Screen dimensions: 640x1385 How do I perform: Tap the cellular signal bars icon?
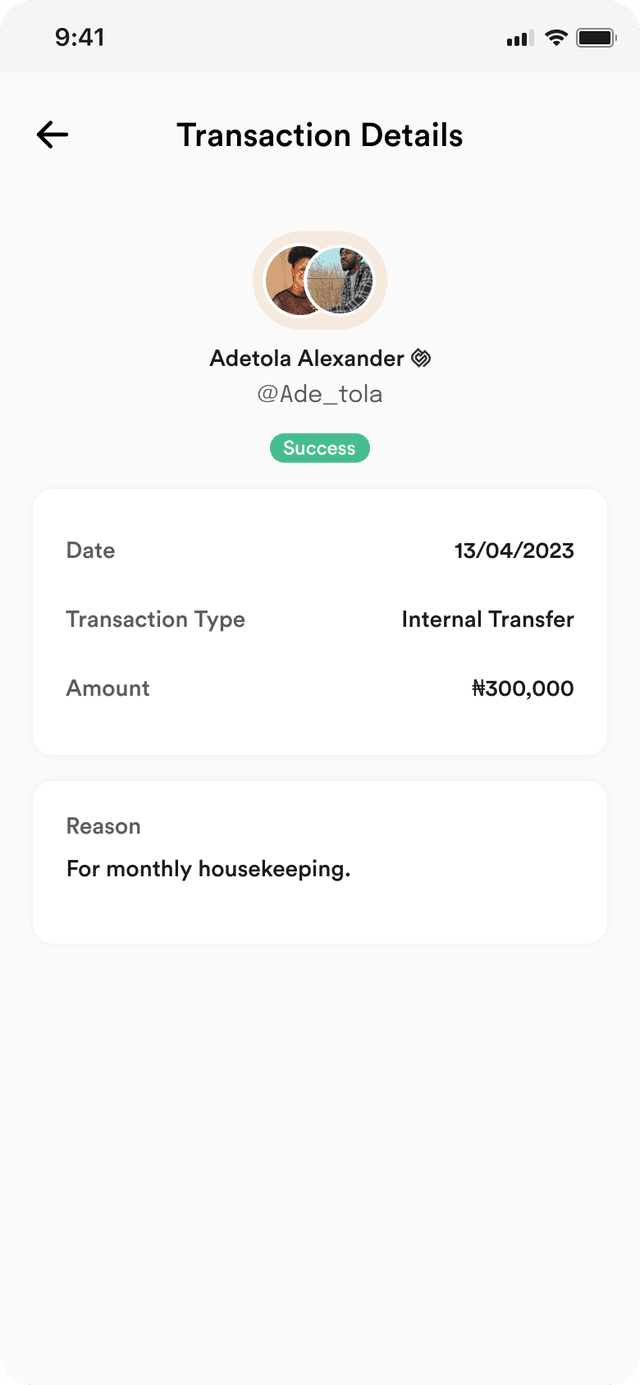(x=520, y=39)
